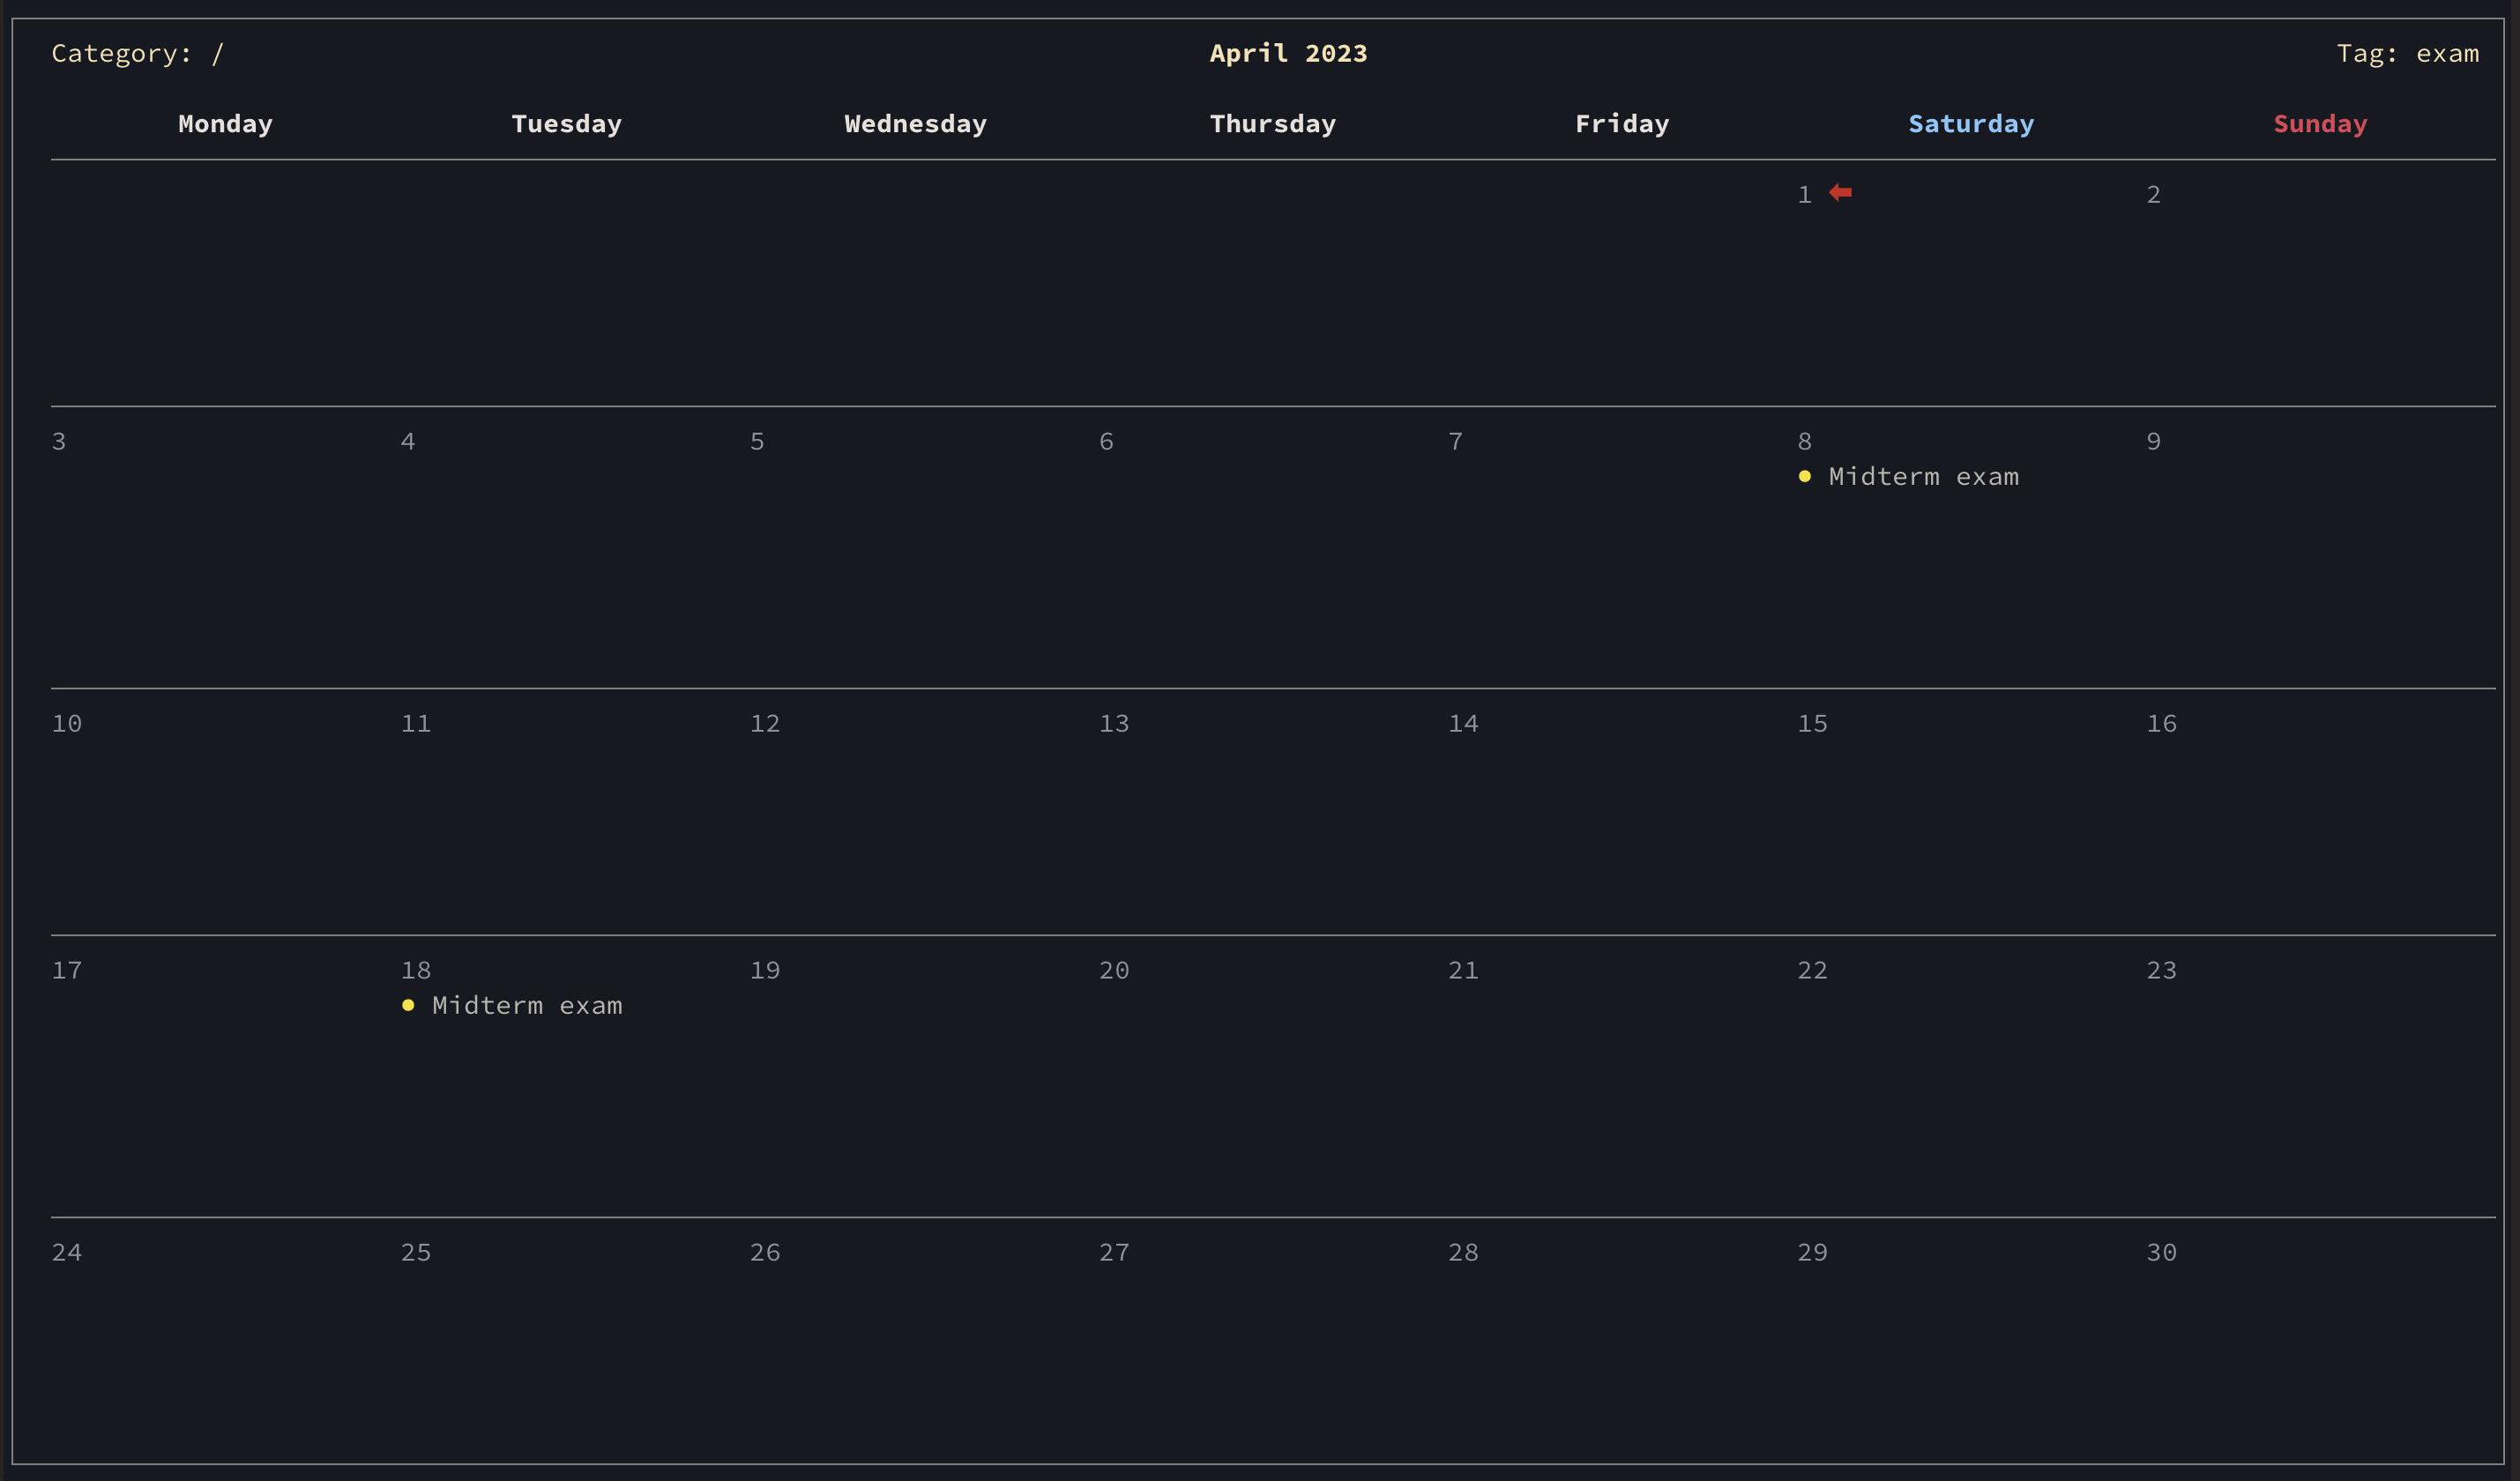Select the Saturday column header
Screen dimensions: 2520x1481
(x=1970, y=124)
